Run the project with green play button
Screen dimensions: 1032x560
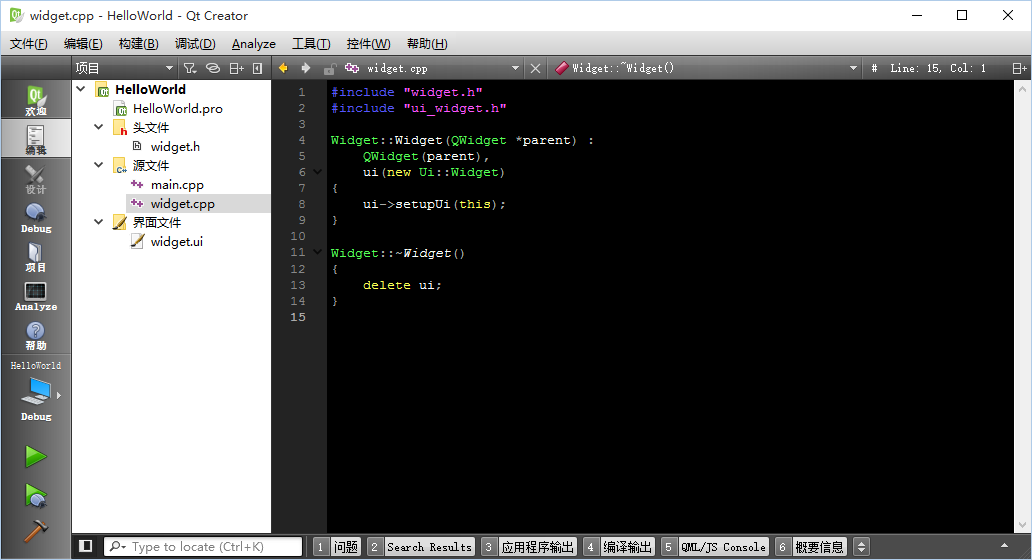point(36,456)
